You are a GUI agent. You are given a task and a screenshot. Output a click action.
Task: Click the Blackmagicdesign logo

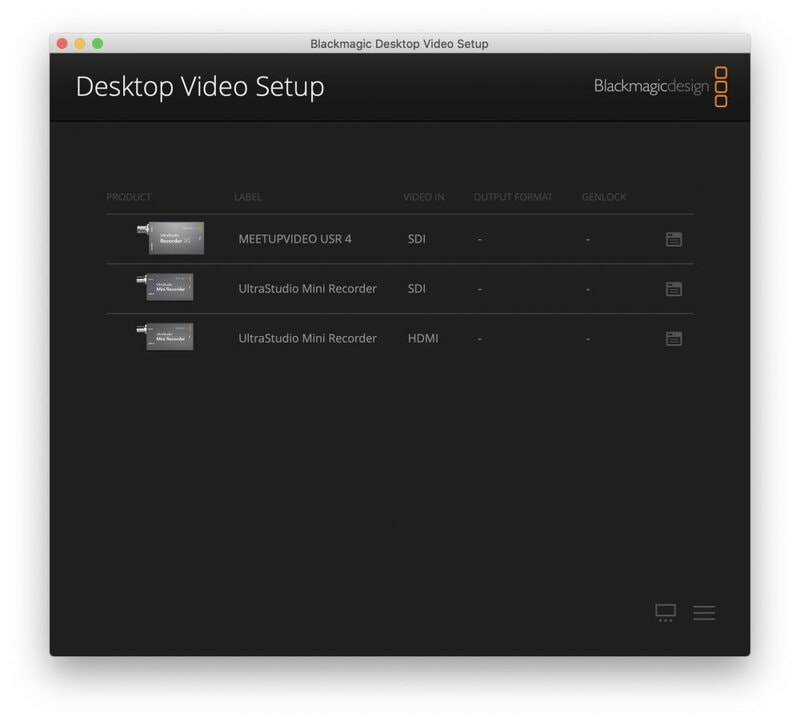(x=660, y=87)
